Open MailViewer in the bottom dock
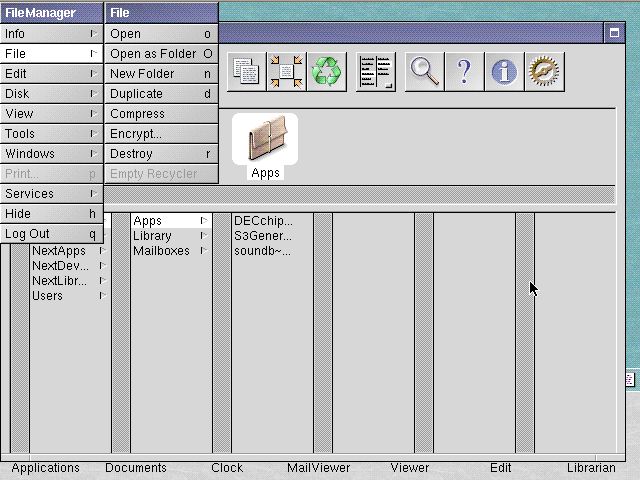The height and width of the screenshot is (480, 640). [318, 468]
